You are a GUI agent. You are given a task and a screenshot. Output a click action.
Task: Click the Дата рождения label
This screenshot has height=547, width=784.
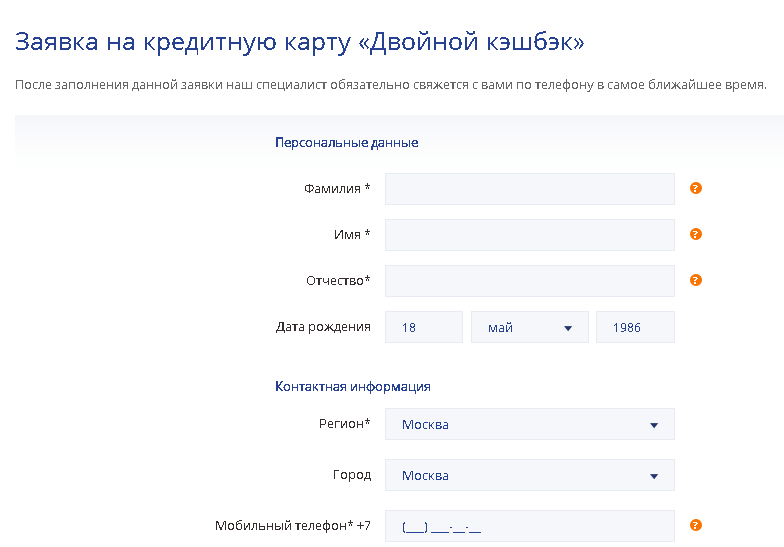pyautogui.click(x=323, y=327)
